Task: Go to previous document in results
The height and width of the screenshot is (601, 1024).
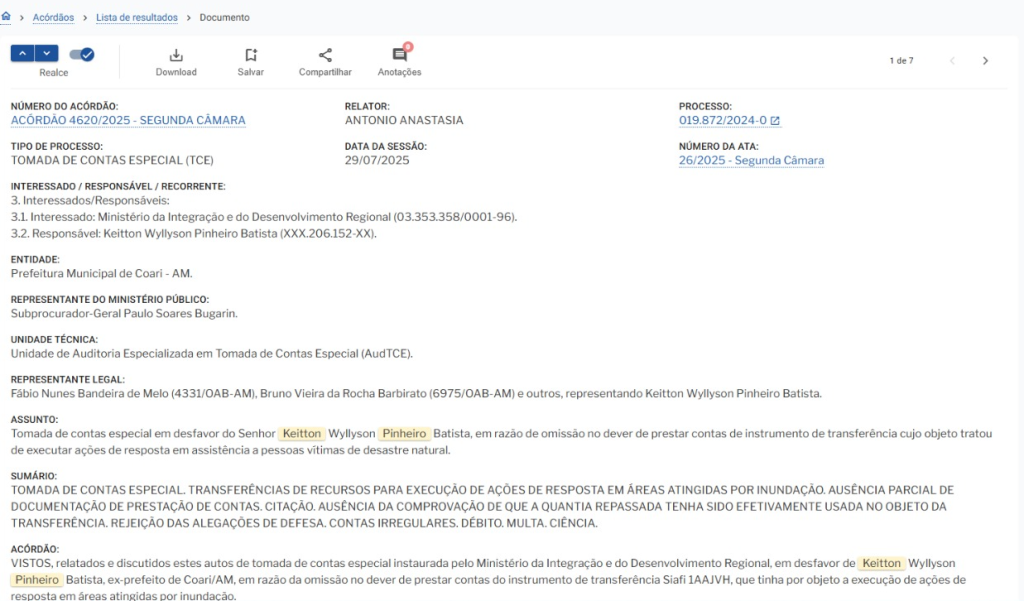Action: click(952, 61)
